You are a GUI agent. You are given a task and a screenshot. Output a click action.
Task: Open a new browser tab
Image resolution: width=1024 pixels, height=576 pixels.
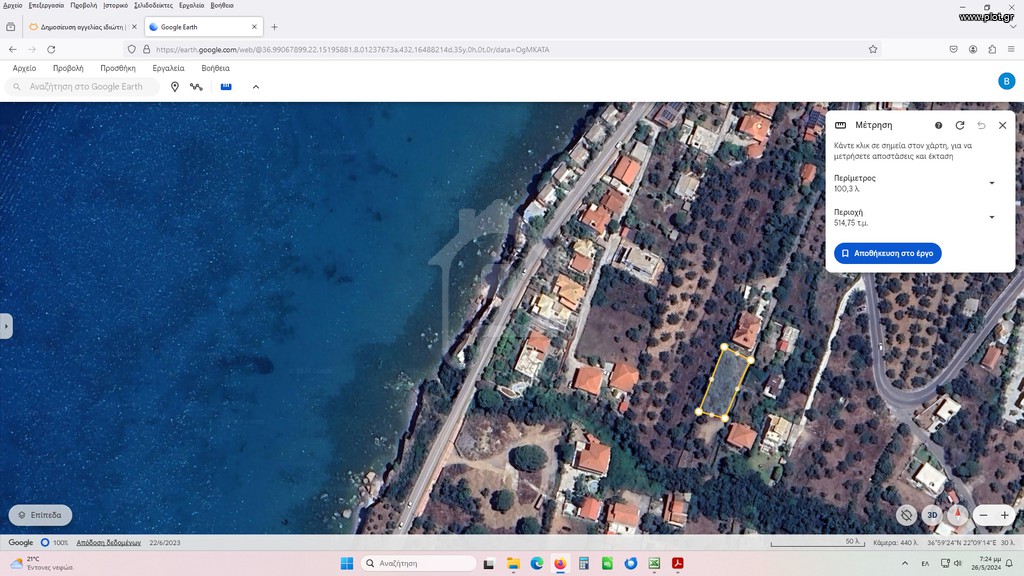274,27
